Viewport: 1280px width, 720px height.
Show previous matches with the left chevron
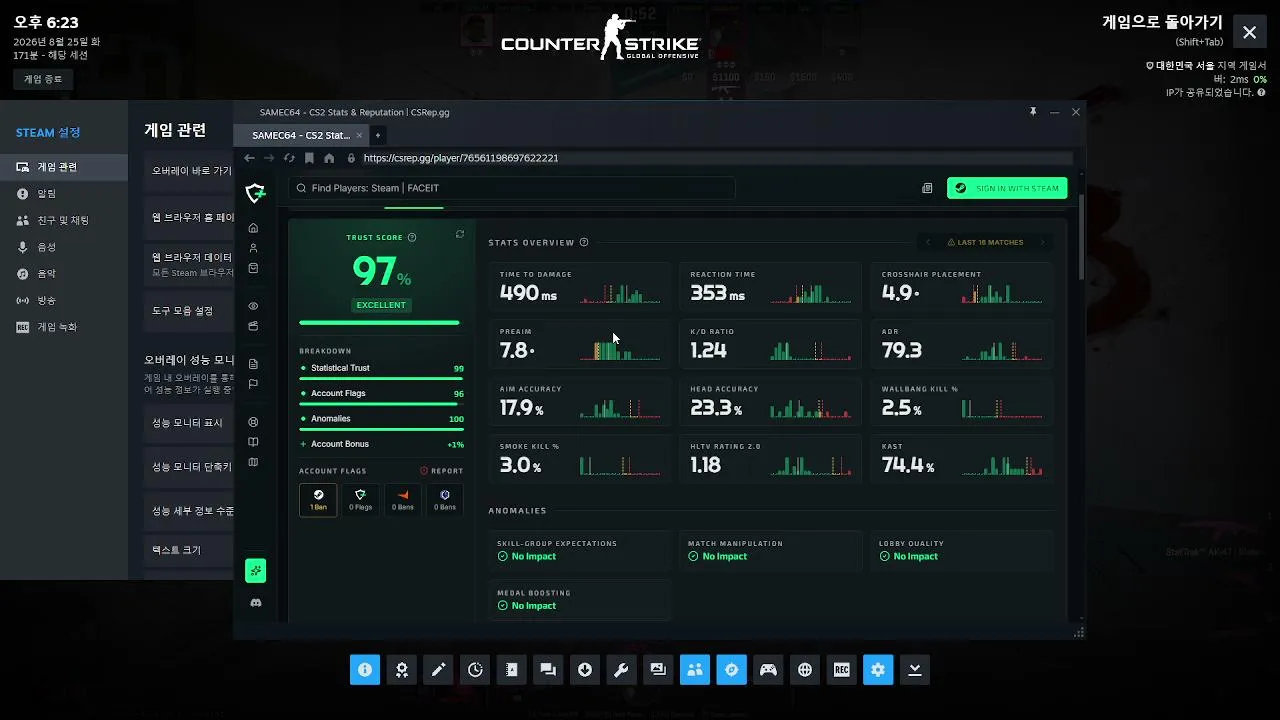click(928, 242)
